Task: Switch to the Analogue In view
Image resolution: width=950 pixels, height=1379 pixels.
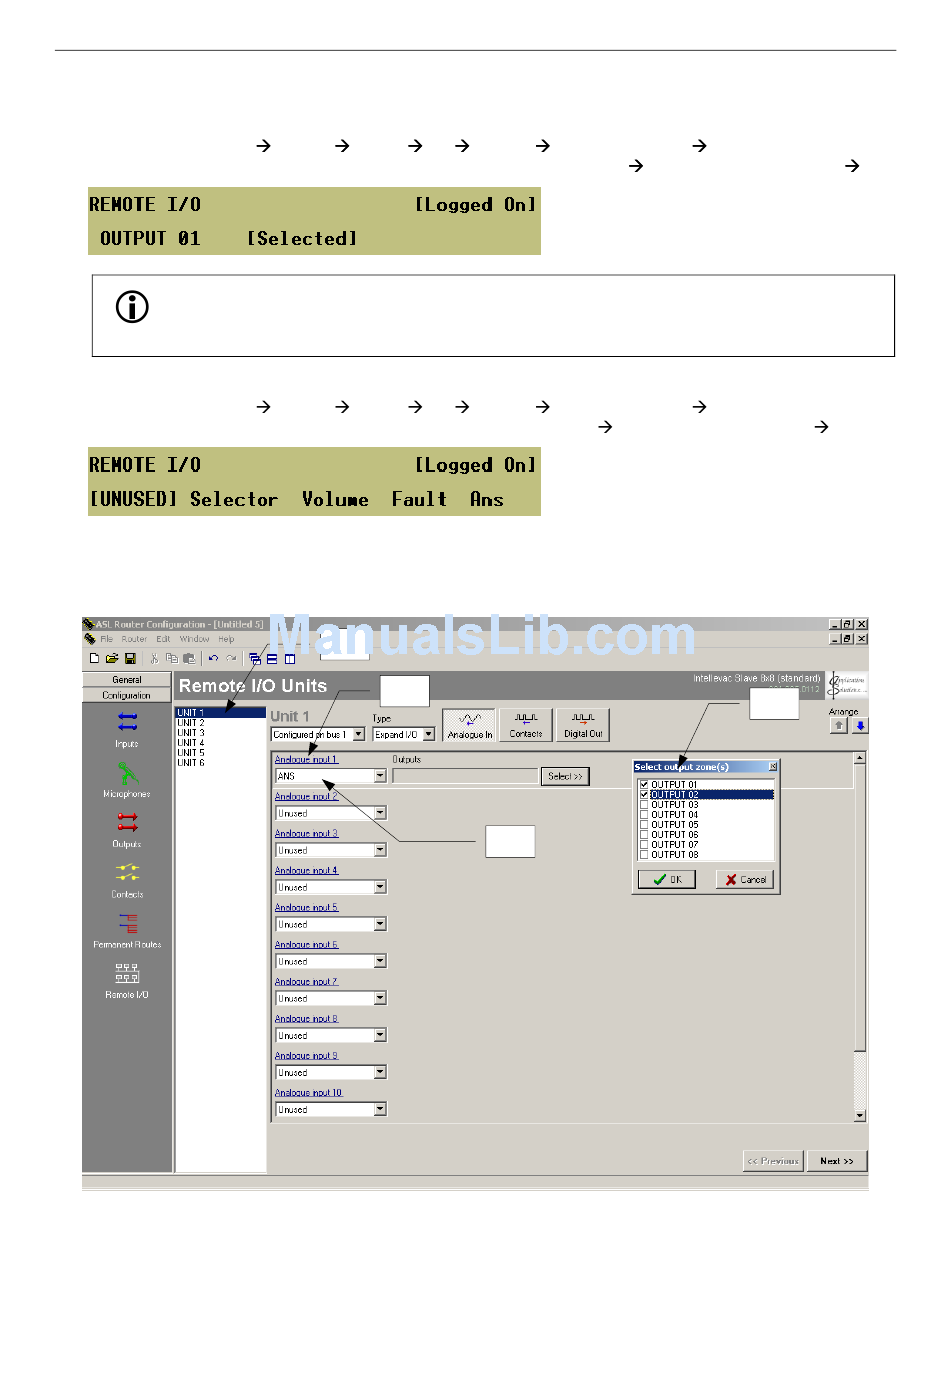Action: 470,725
